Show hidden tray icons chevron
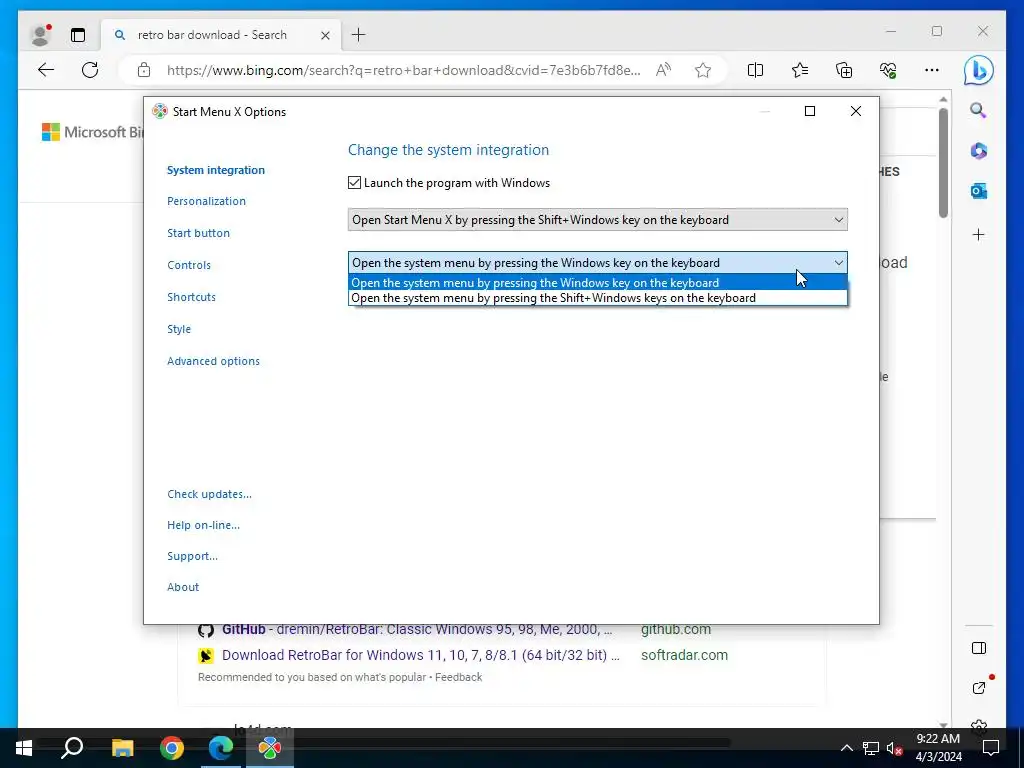The image size is (1024, 768). (x=846, y=748)
